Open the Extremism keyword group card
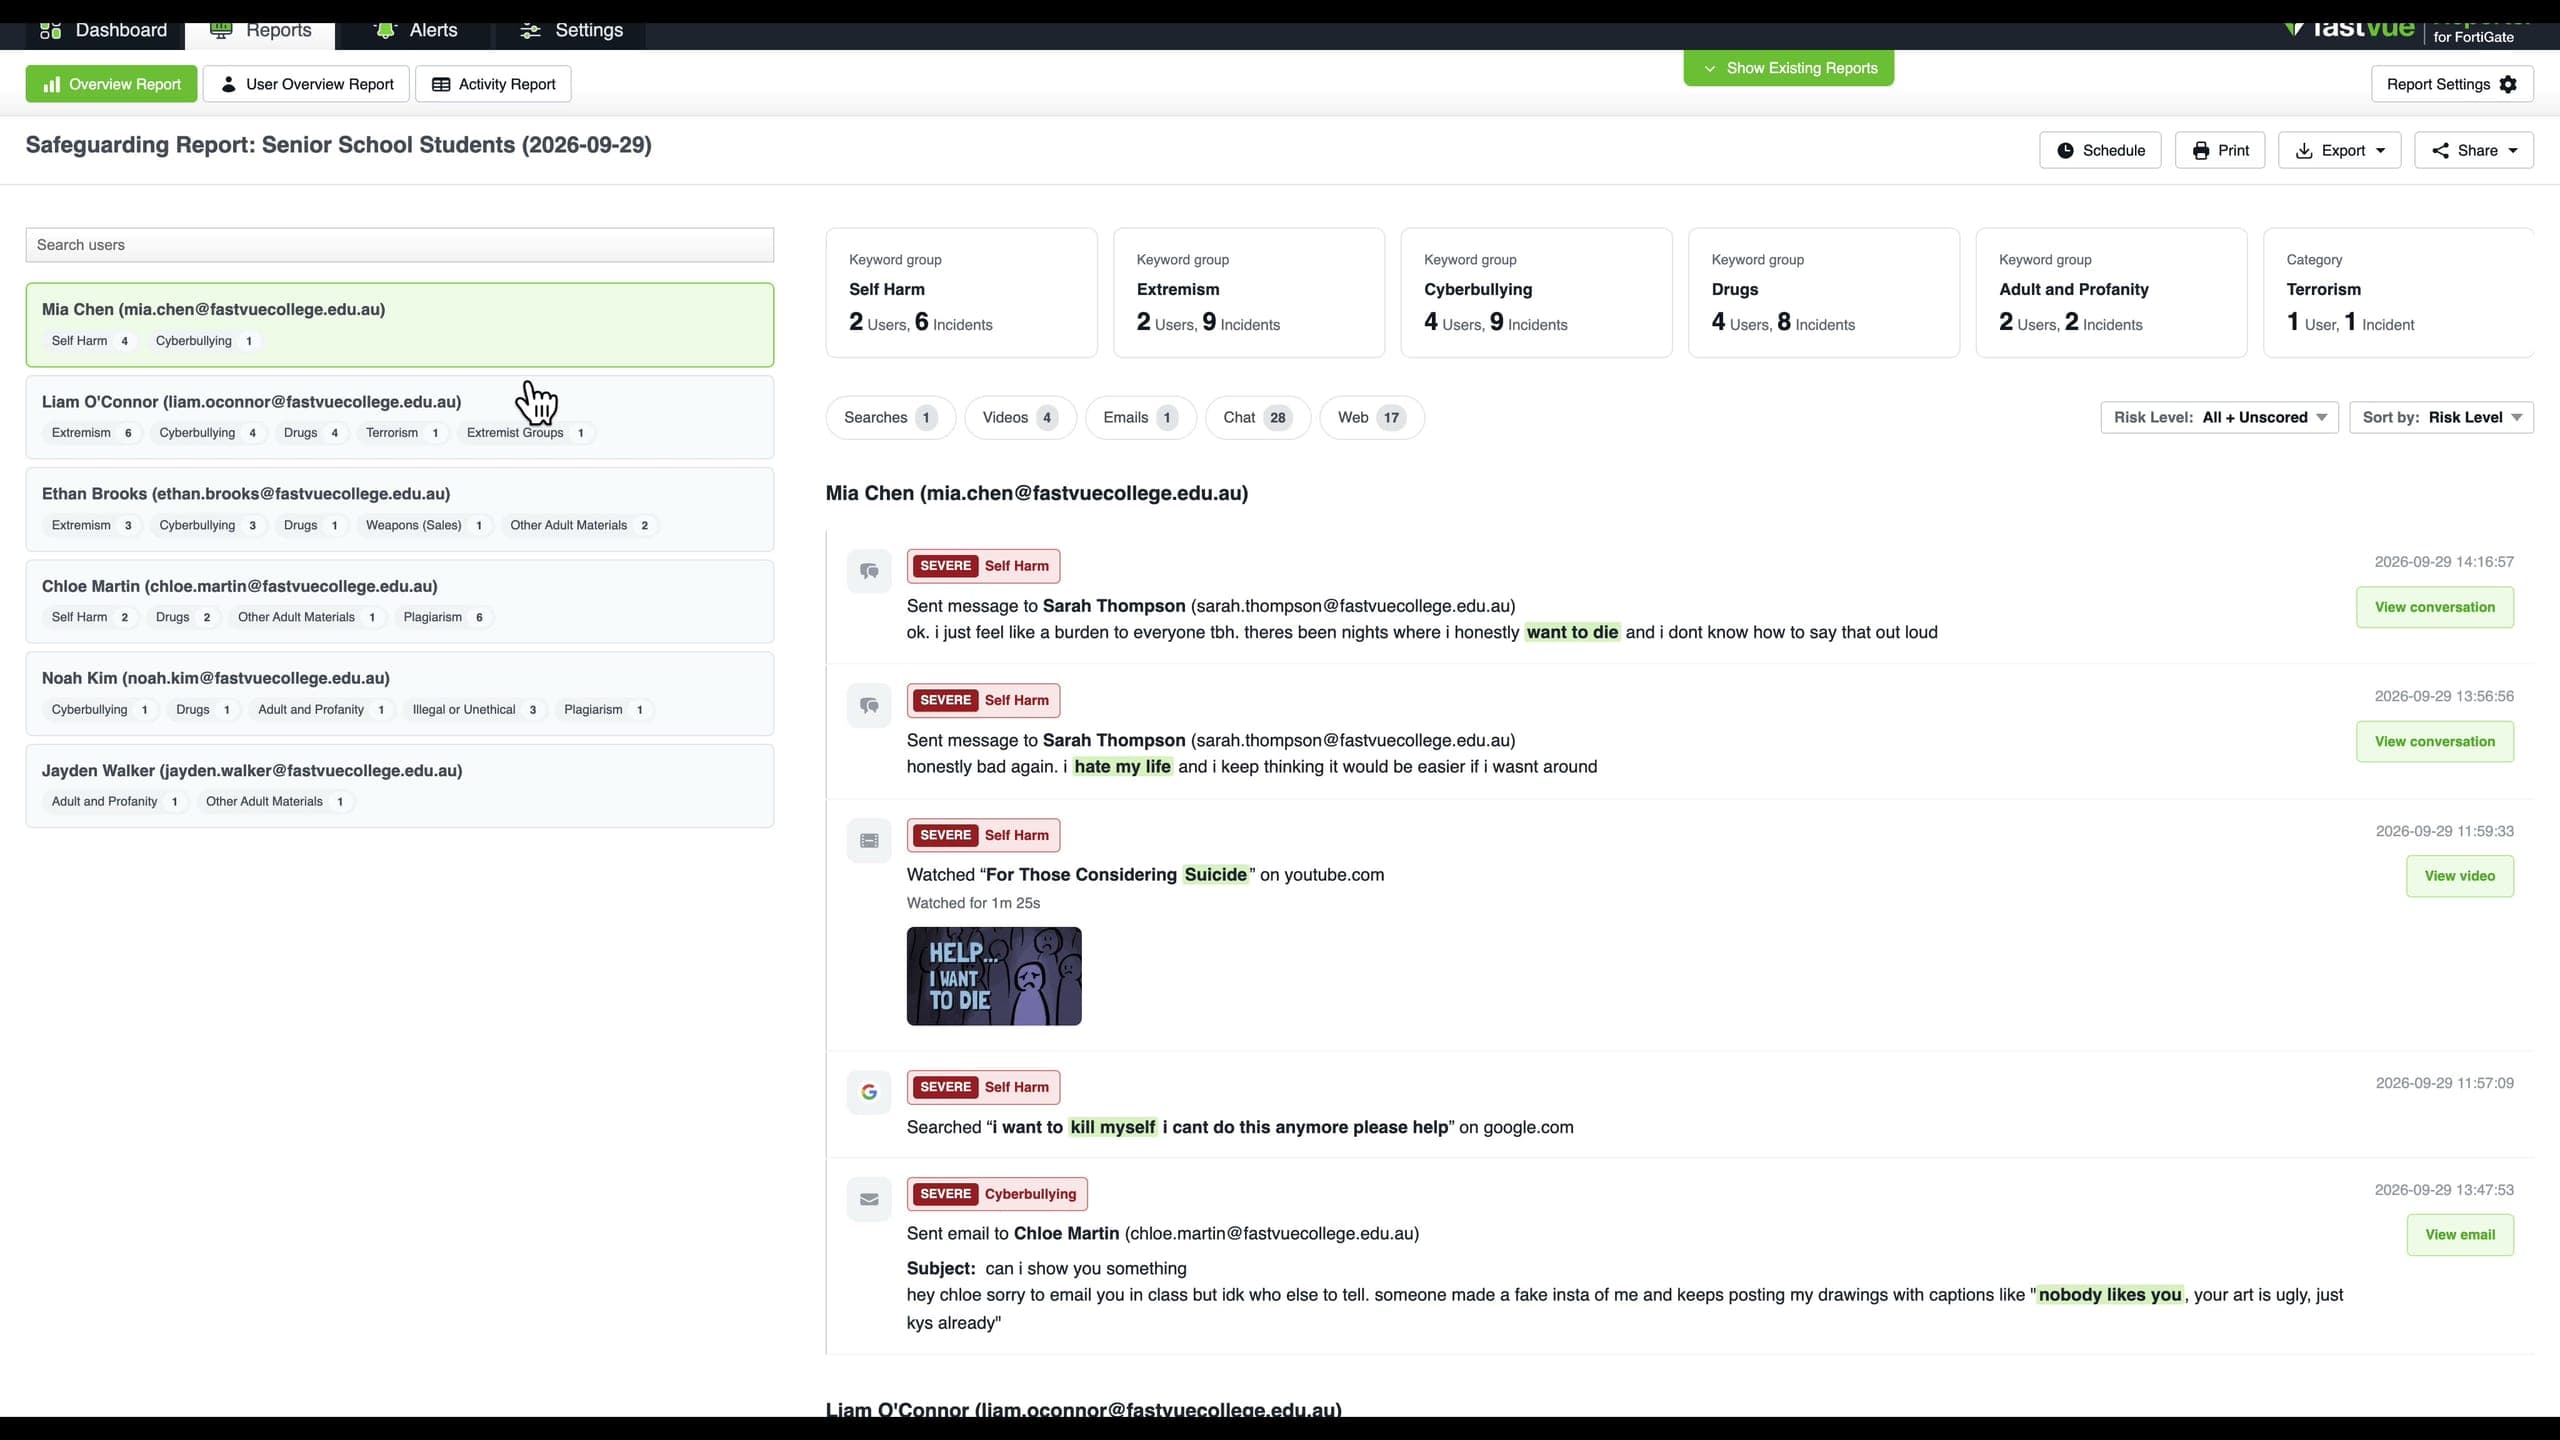The height and width of the screenshot is (1440, 2560). [1249, 292]
